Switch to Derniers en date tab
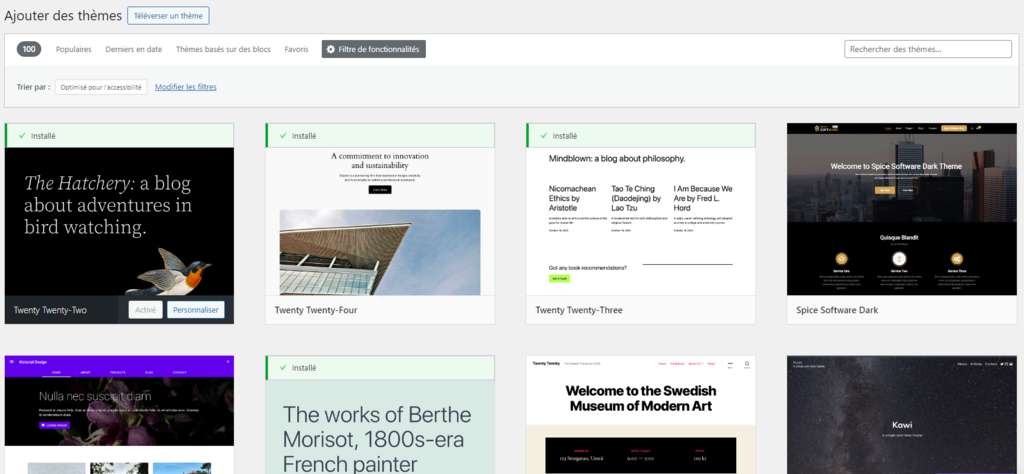The image size is (1024, 474). pyautogui.click(x=134, y=49)
